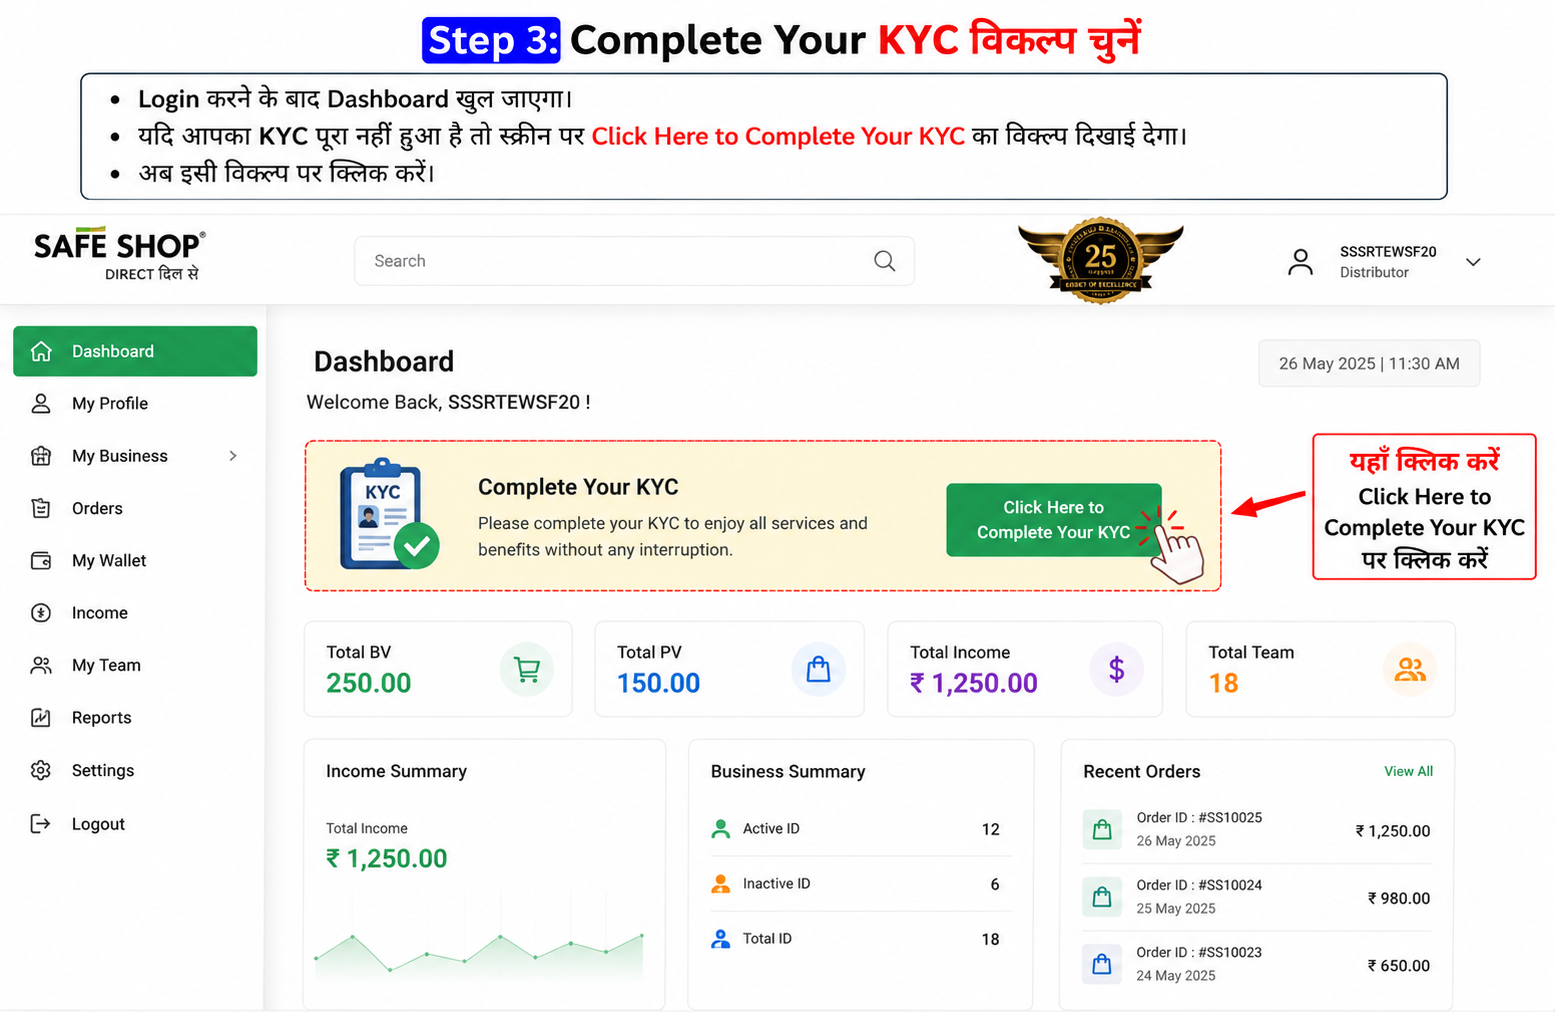Click the Reports chart icon
The height and width of the screenshot is (1012, 1555).
[41, 717]
